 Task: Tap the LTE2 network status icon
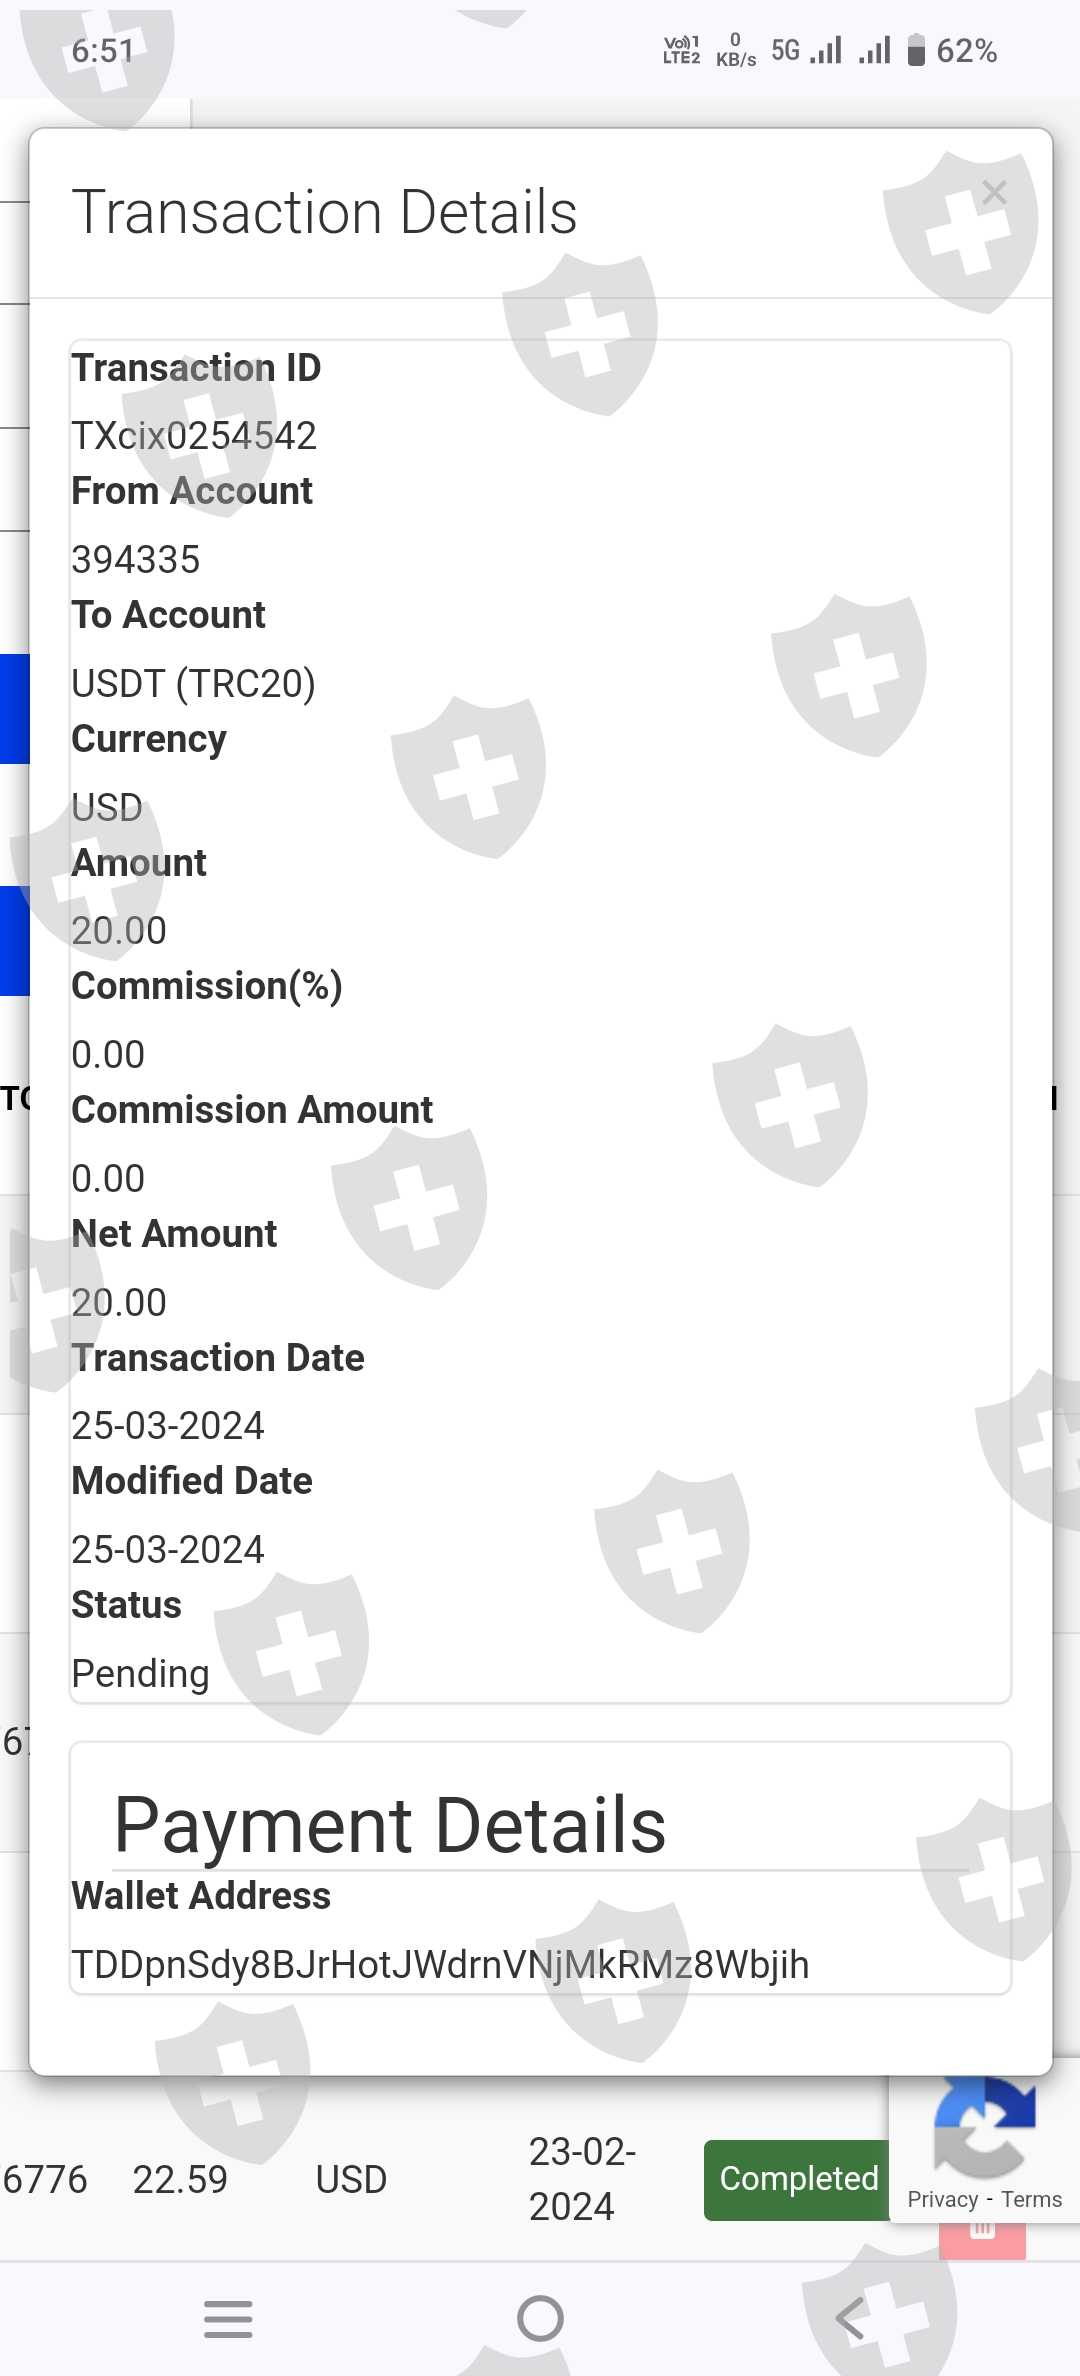[682, 50]
